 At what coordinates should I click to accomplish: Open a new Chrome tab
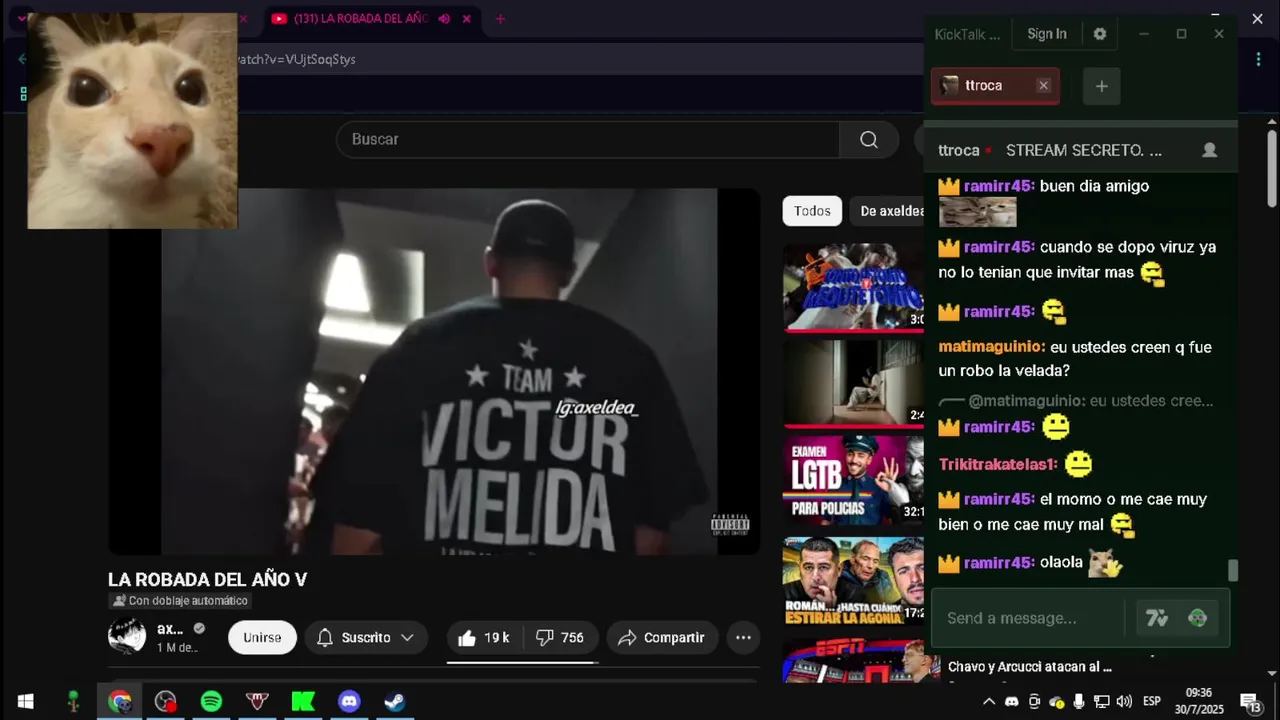(501, 19)
